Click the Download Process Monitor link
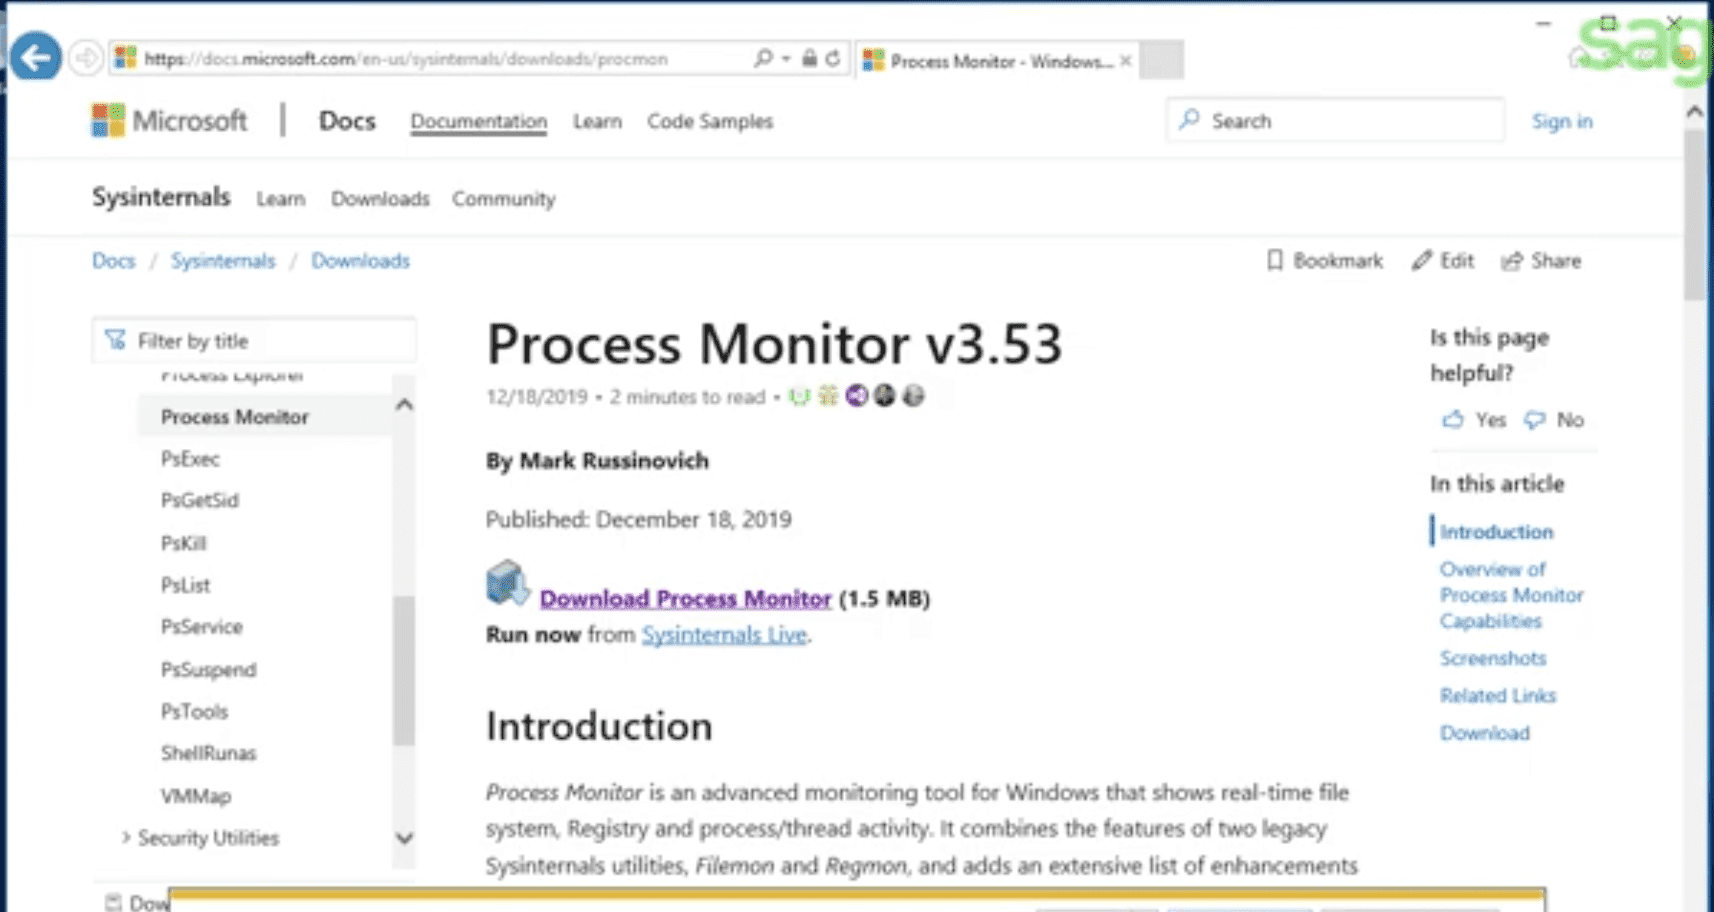Viewport: 1714px width, 912px height. point(685,598)
